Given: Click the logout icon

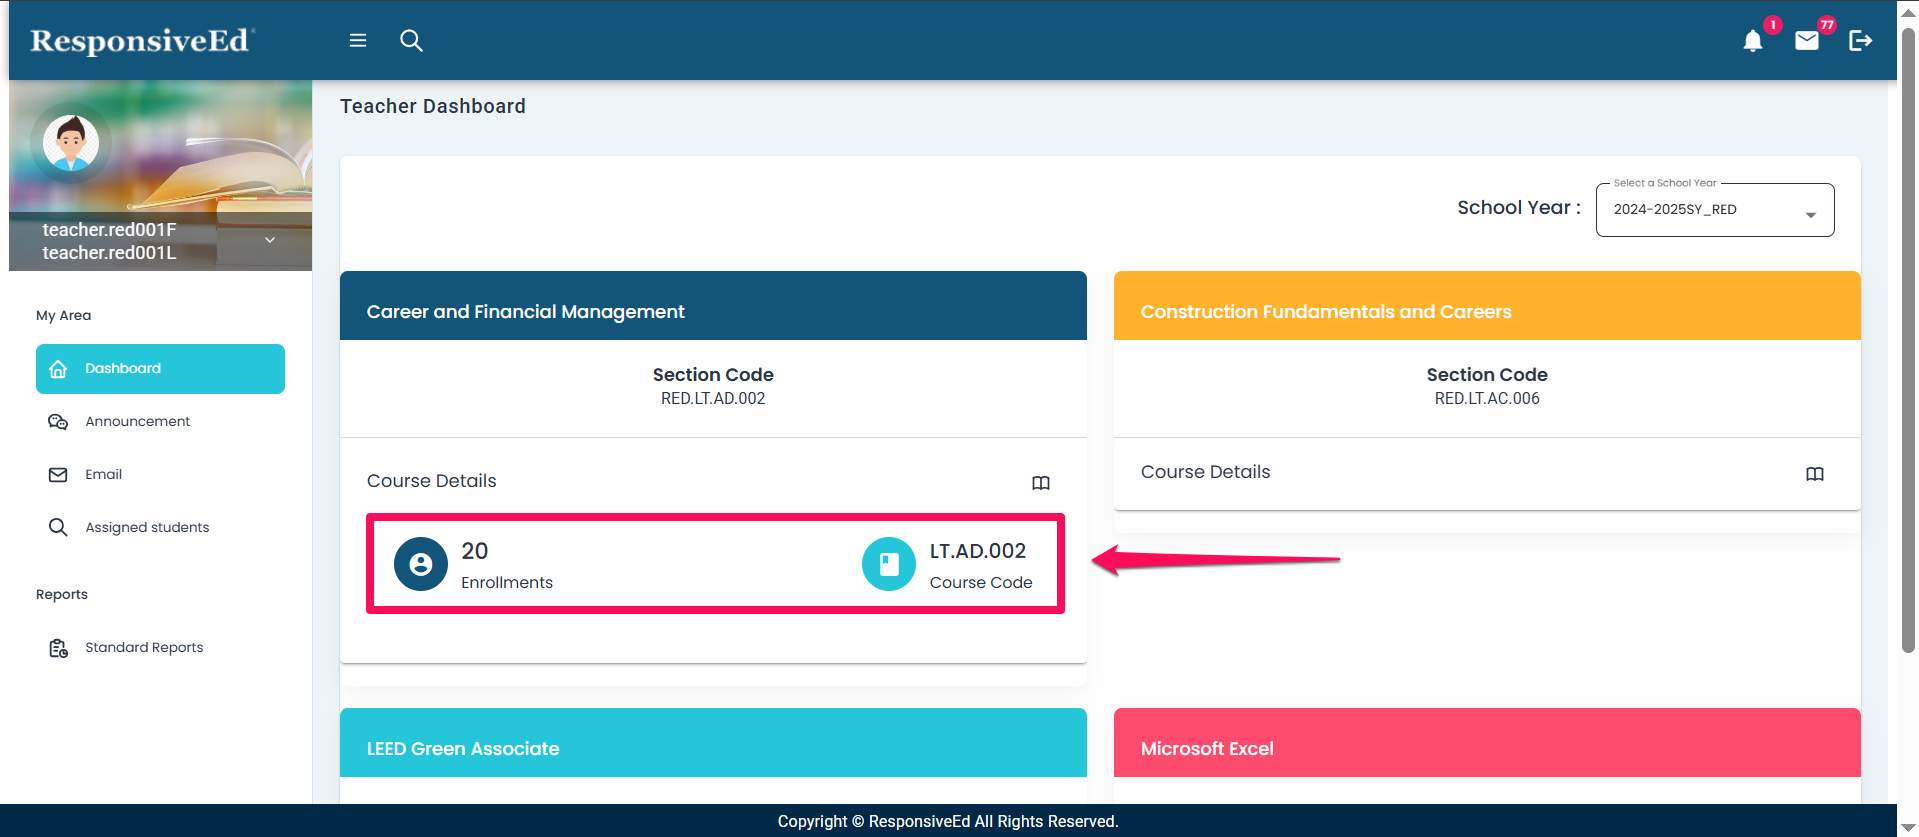Looking at the screenshot, I should click(x=1860, y=41).
